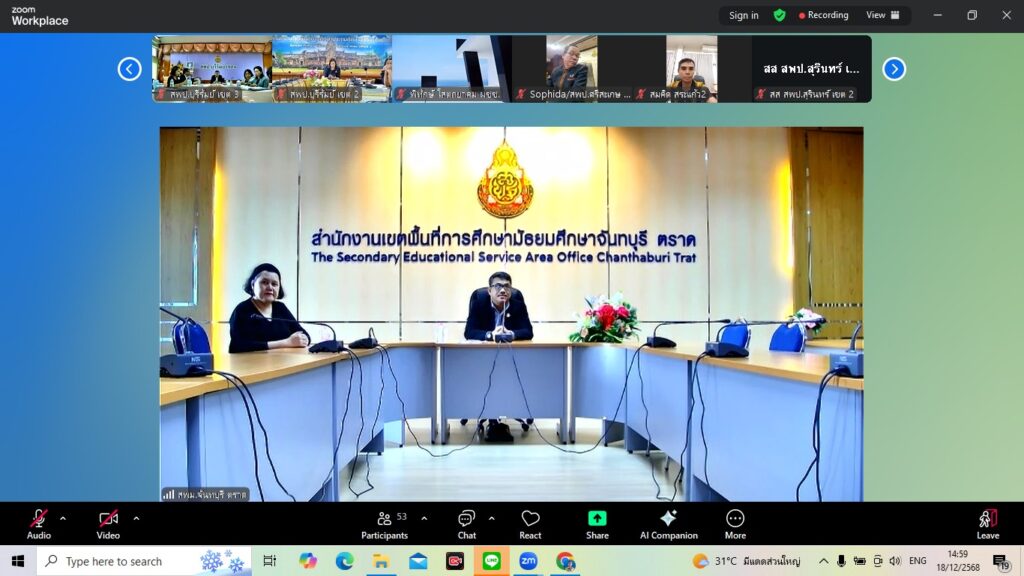Open the AI Companion
Image resolution: width=1024 pixels, height=576 pixels.
668,519
